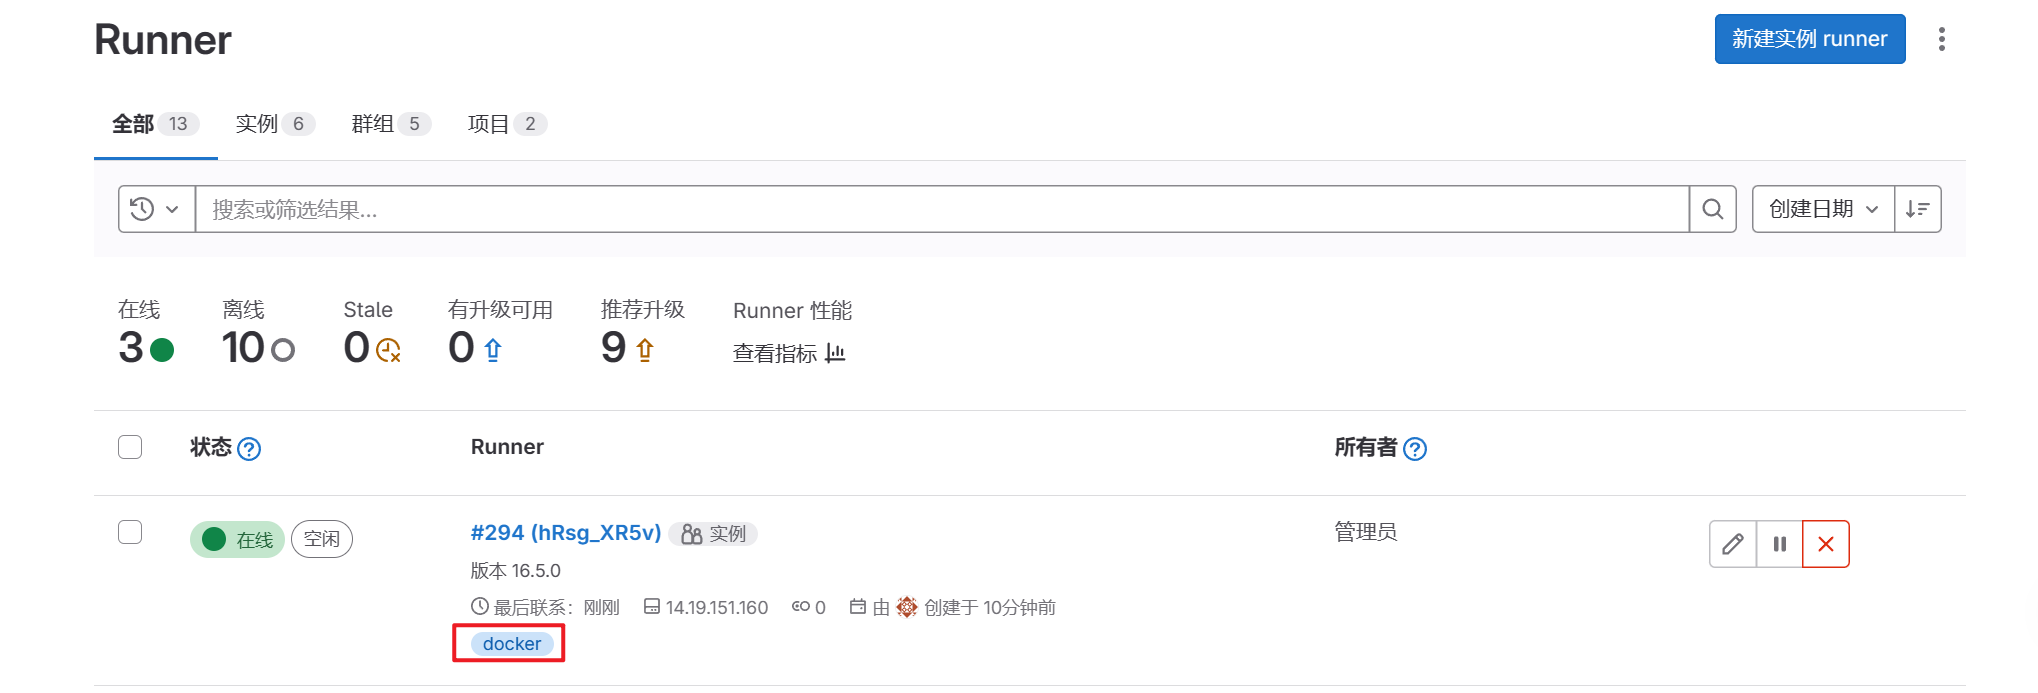Click inside the search filter input field
The width and height of the screenshot is (2038, 693).
(900, 209)
